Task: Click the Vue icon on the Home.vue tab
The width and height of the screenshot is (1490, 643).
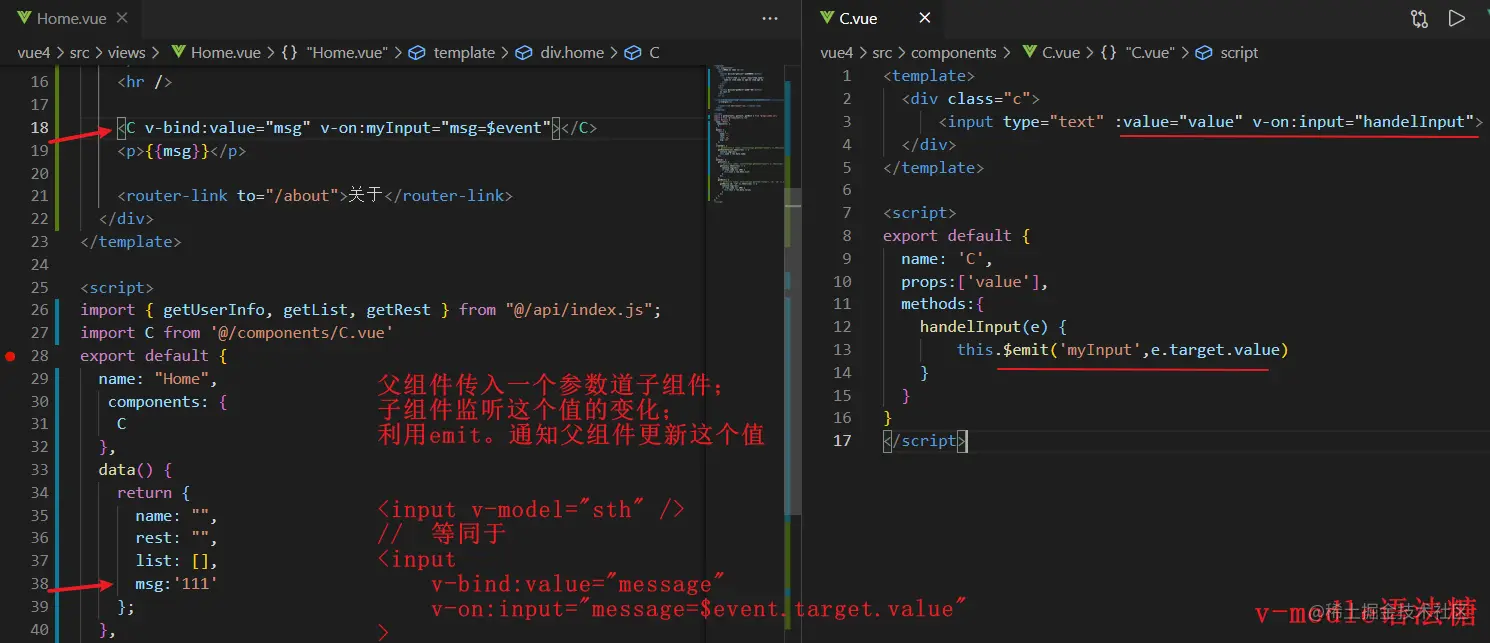Action: 23,18
